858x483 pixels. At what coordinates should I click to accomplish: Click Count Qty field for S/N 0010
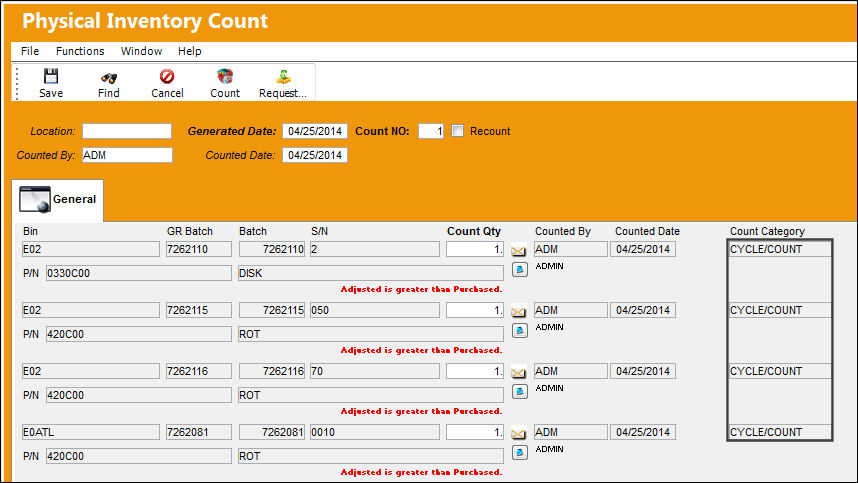click(x=474, y=432)
